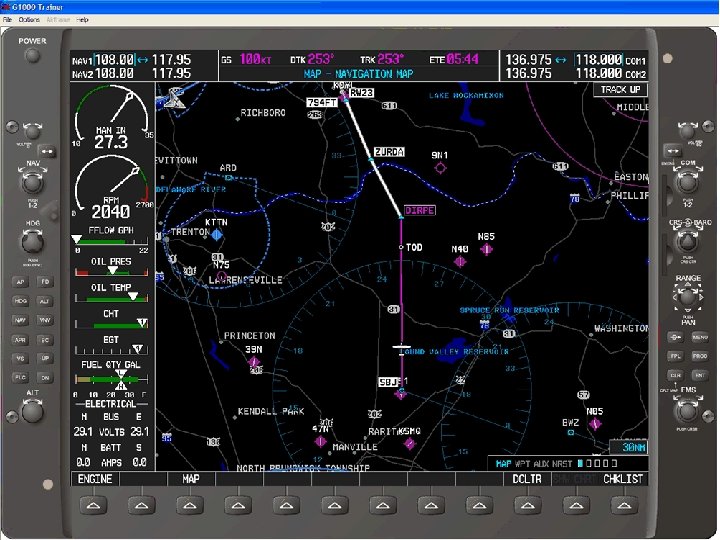Click the NAV frequency transfer key
The image size is (720, 540).
coord(47,151)
